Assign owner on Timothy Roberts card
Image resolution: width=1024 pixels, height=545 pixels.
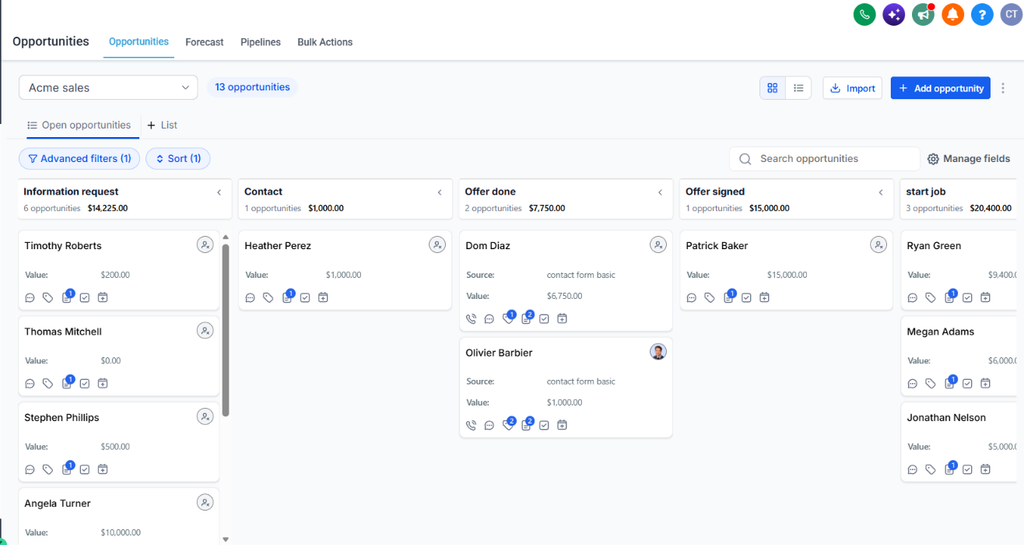pyautogui.click(x=205, y=245)
